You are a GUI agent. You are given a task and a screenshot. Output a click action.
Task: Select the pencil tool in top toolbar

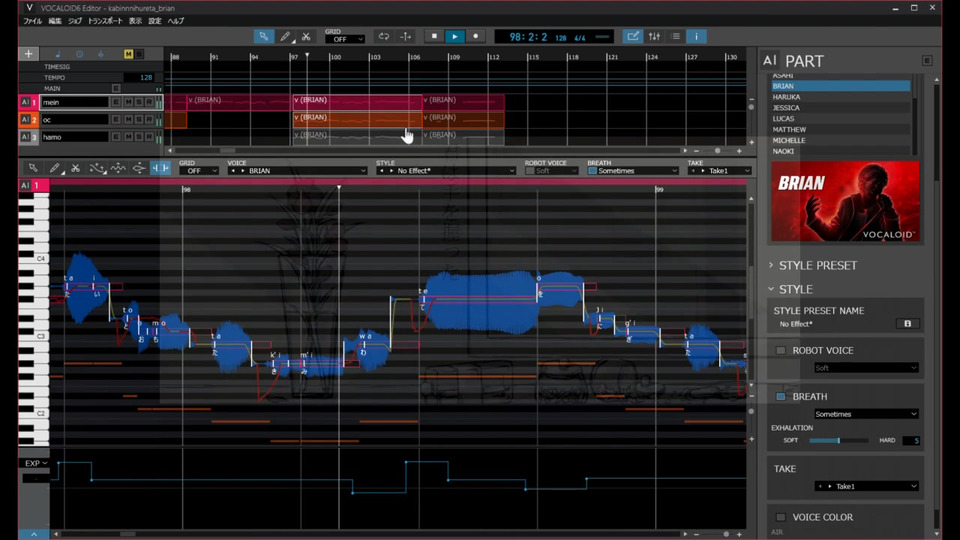[285, 37]
